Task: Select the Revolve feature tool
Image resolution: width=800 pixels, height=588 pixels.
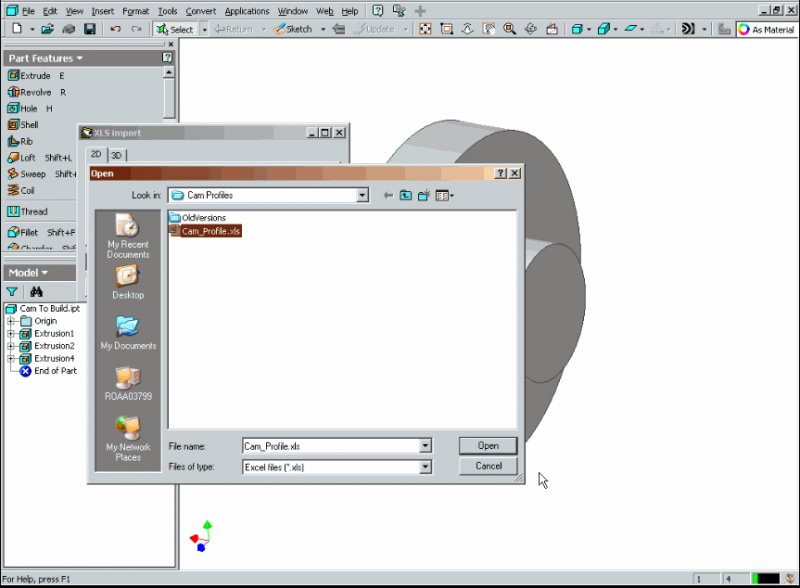Action: tap(37, 92)
